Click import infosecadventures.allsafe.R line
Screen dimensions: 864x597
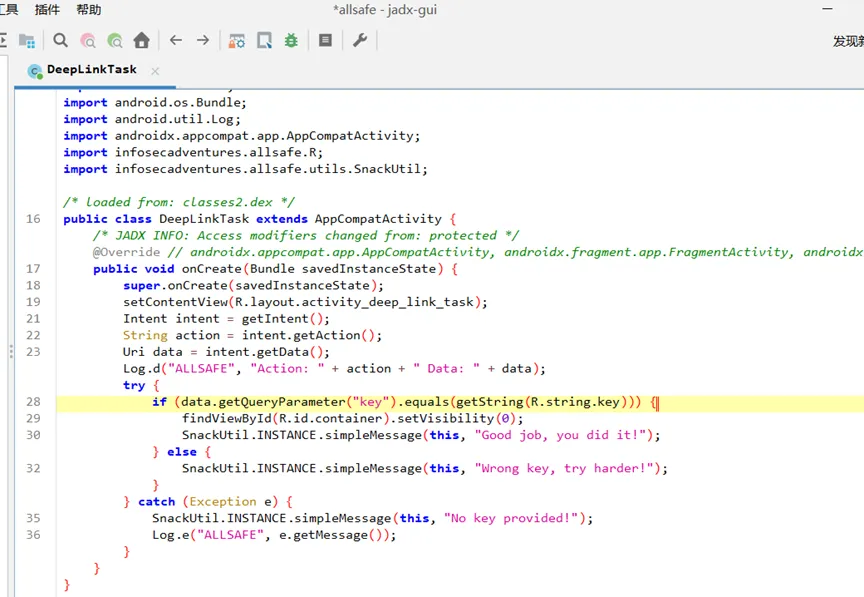click(193, 153)
